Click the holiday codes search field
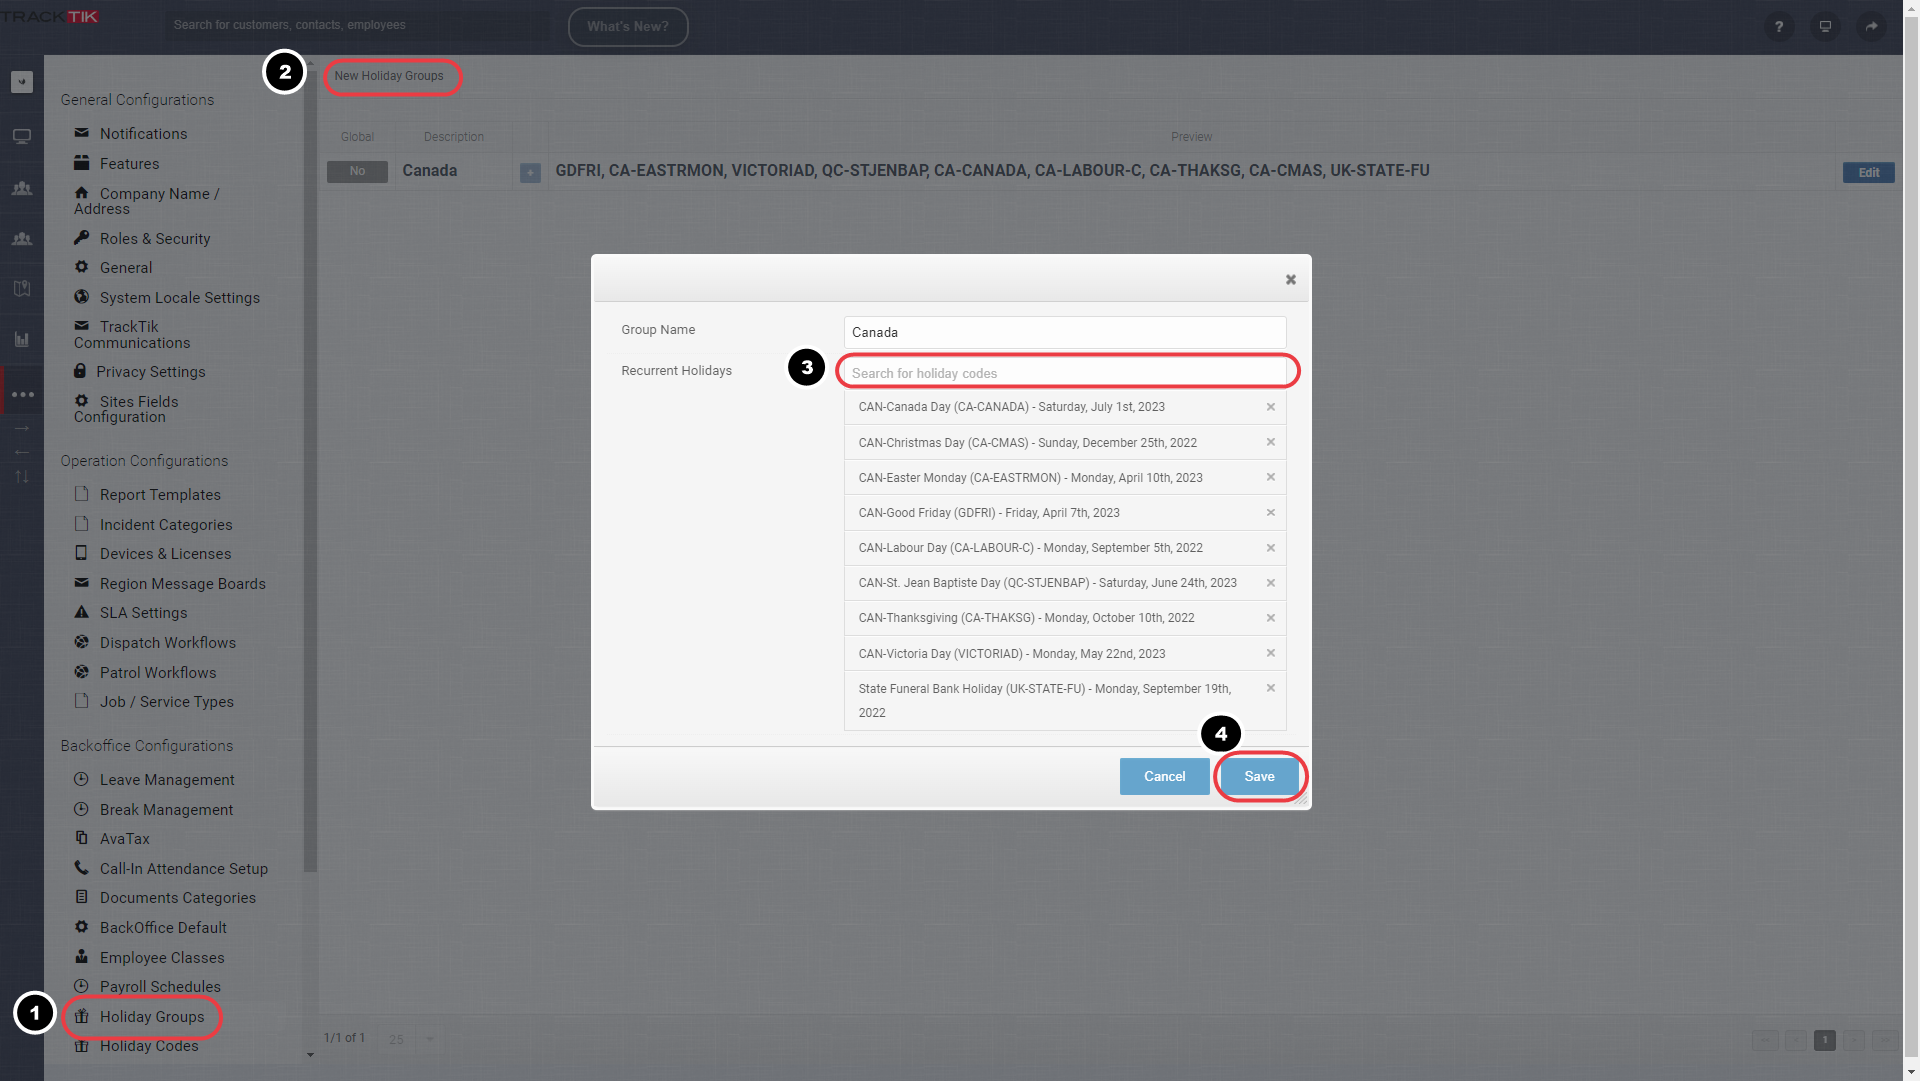This screenshot has width=1920, height=1081. (1065, 373)
